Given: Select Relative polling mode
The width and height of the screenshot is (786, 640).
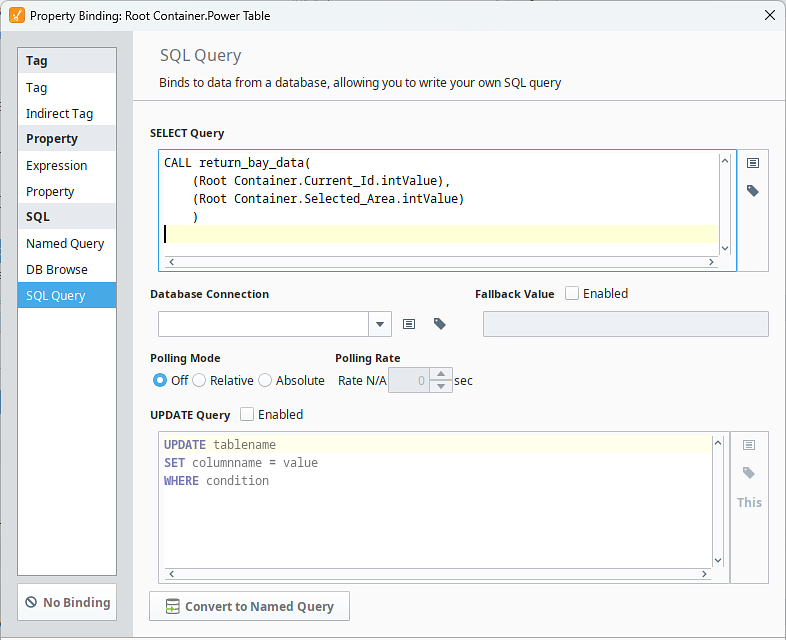Looking at the screenshot, I should [x=199, y=380].
